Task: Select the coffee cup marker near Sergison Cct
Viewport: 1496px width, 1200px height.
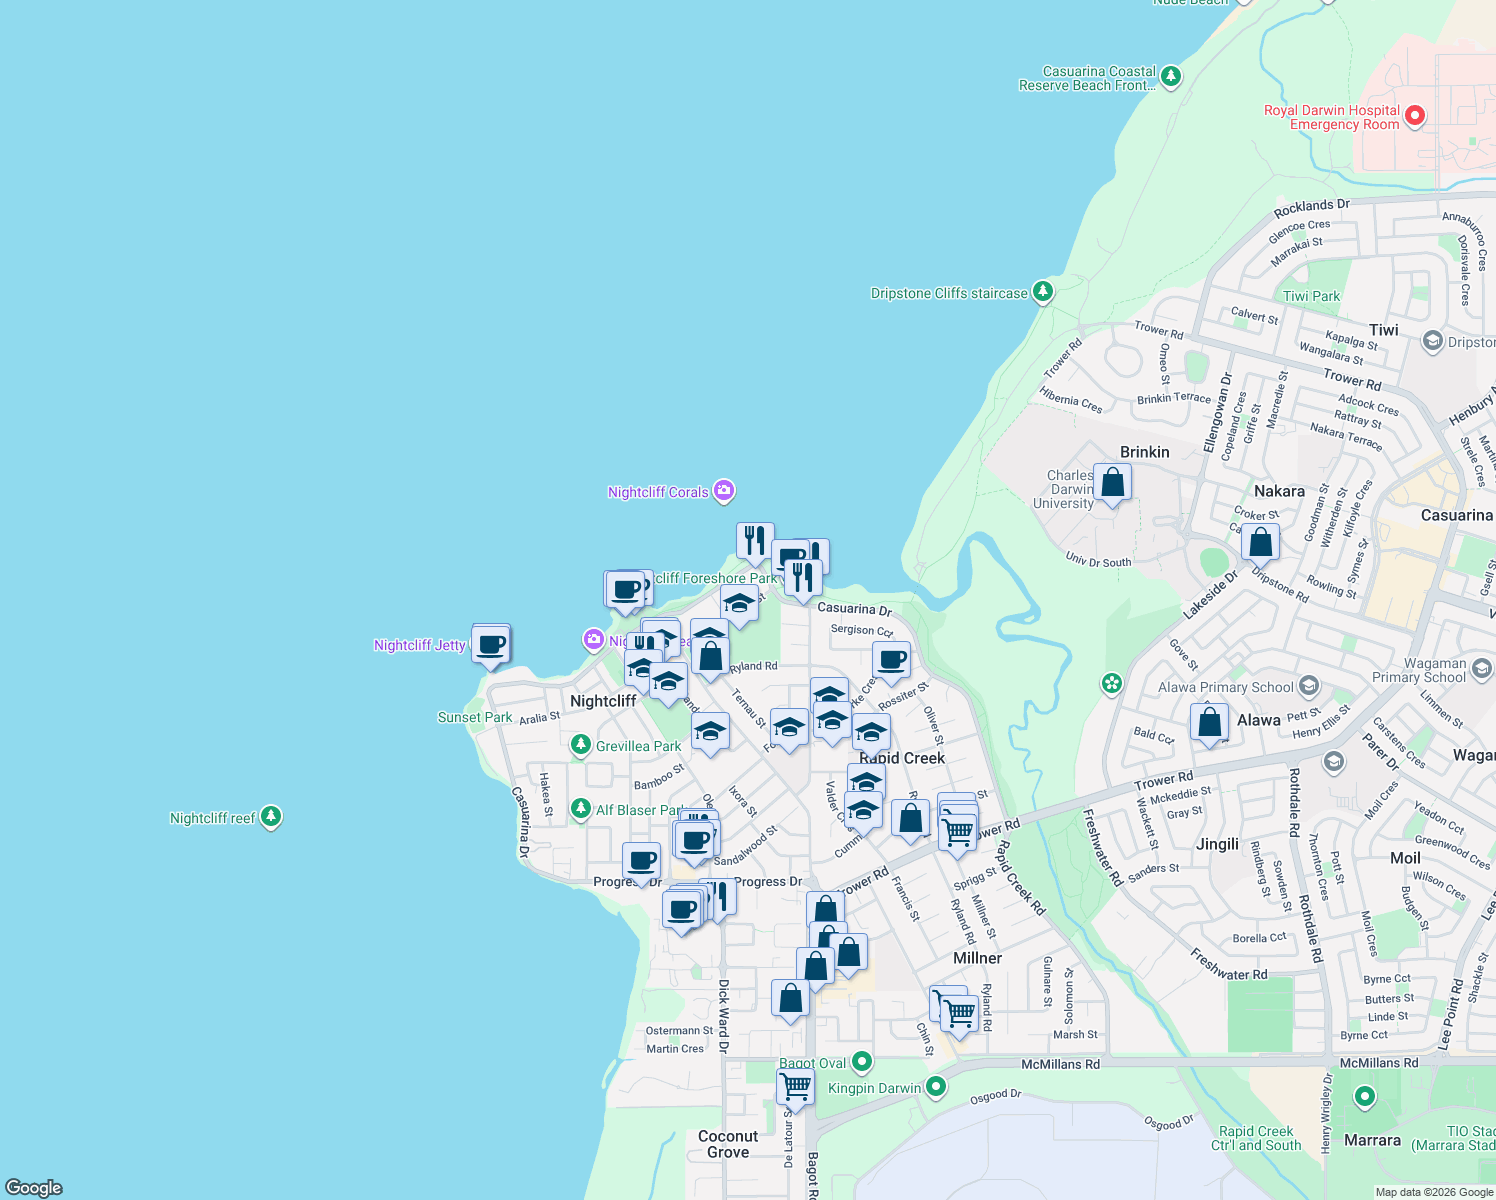Action: 892,661
